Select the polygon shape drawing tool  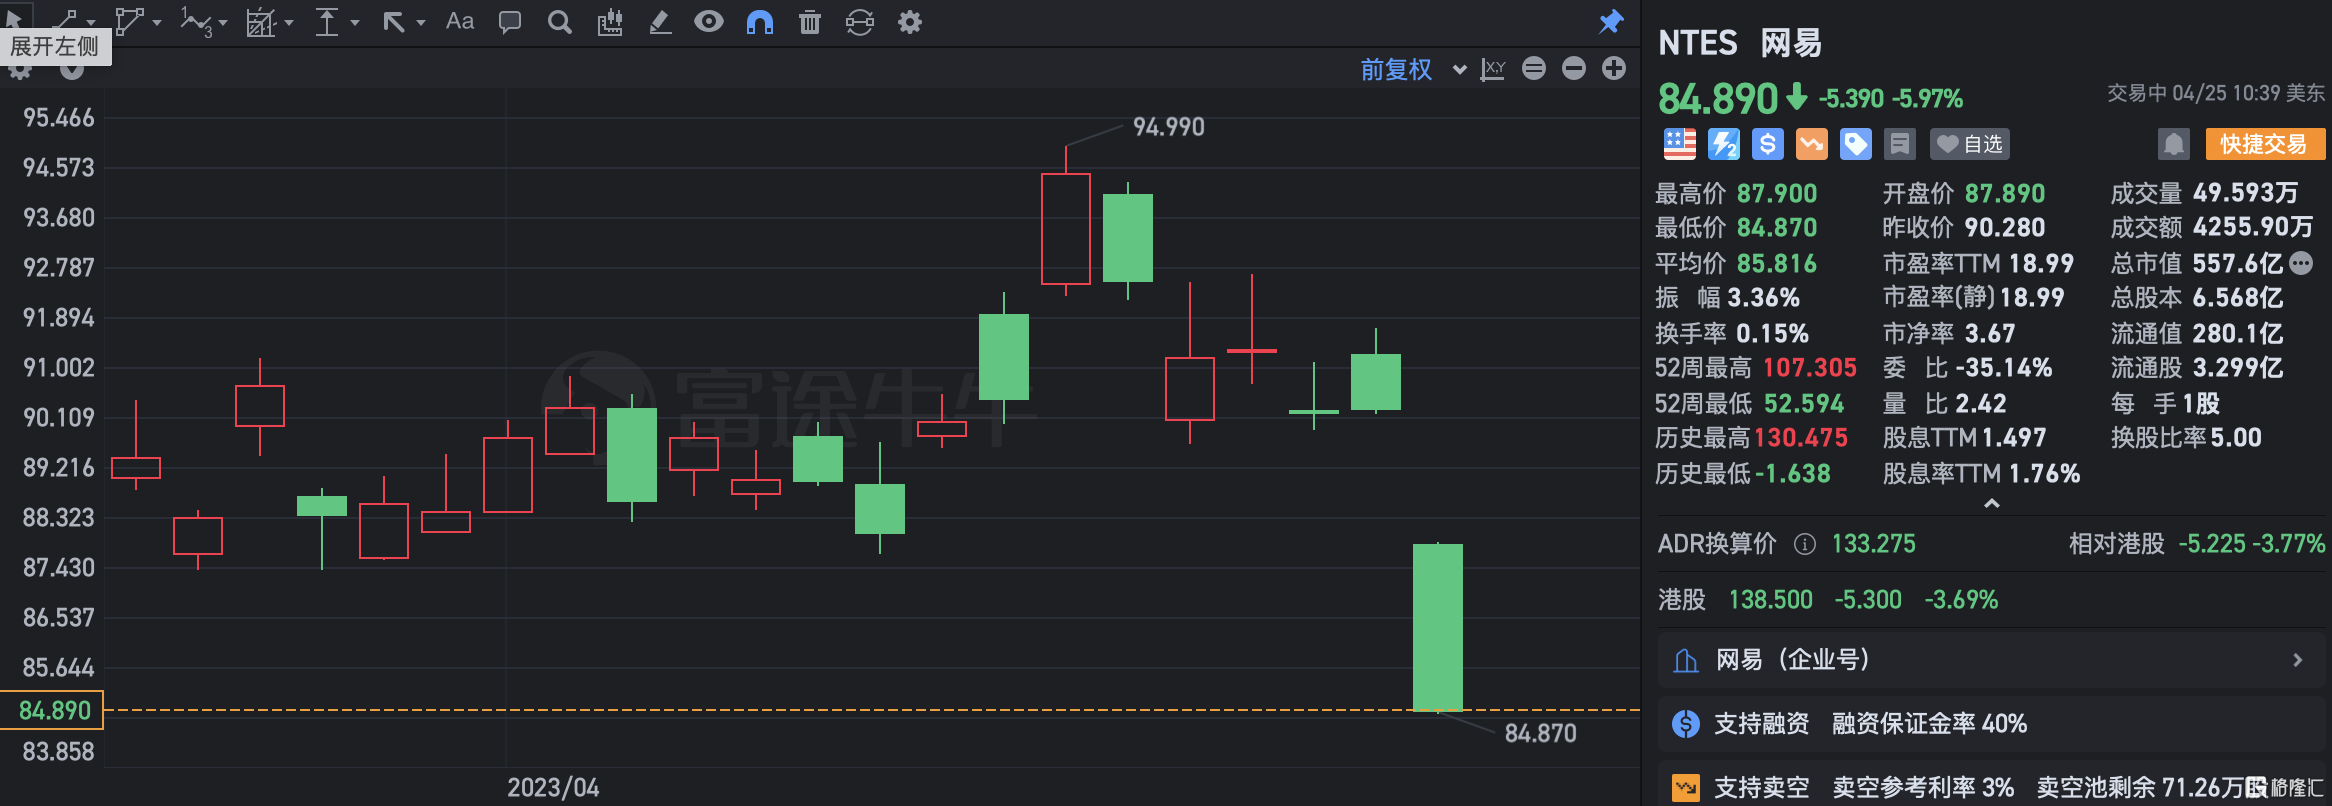pos(129,21)
